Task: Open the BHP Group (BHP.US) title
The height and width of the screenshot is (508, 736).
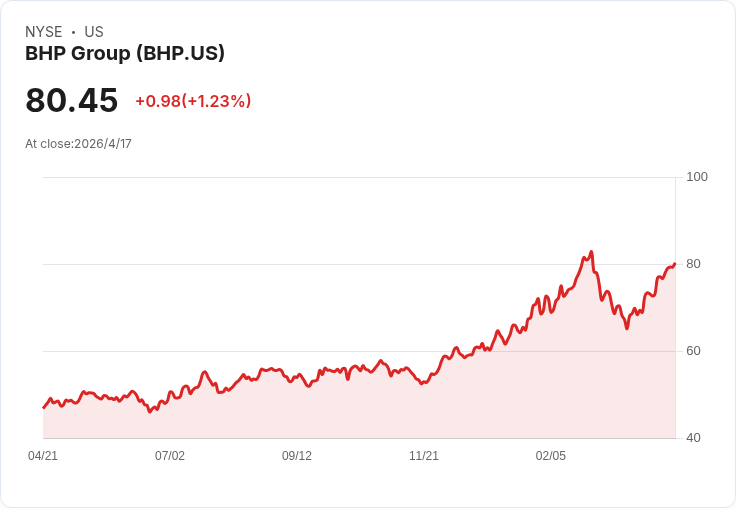Action: [125, 54]
